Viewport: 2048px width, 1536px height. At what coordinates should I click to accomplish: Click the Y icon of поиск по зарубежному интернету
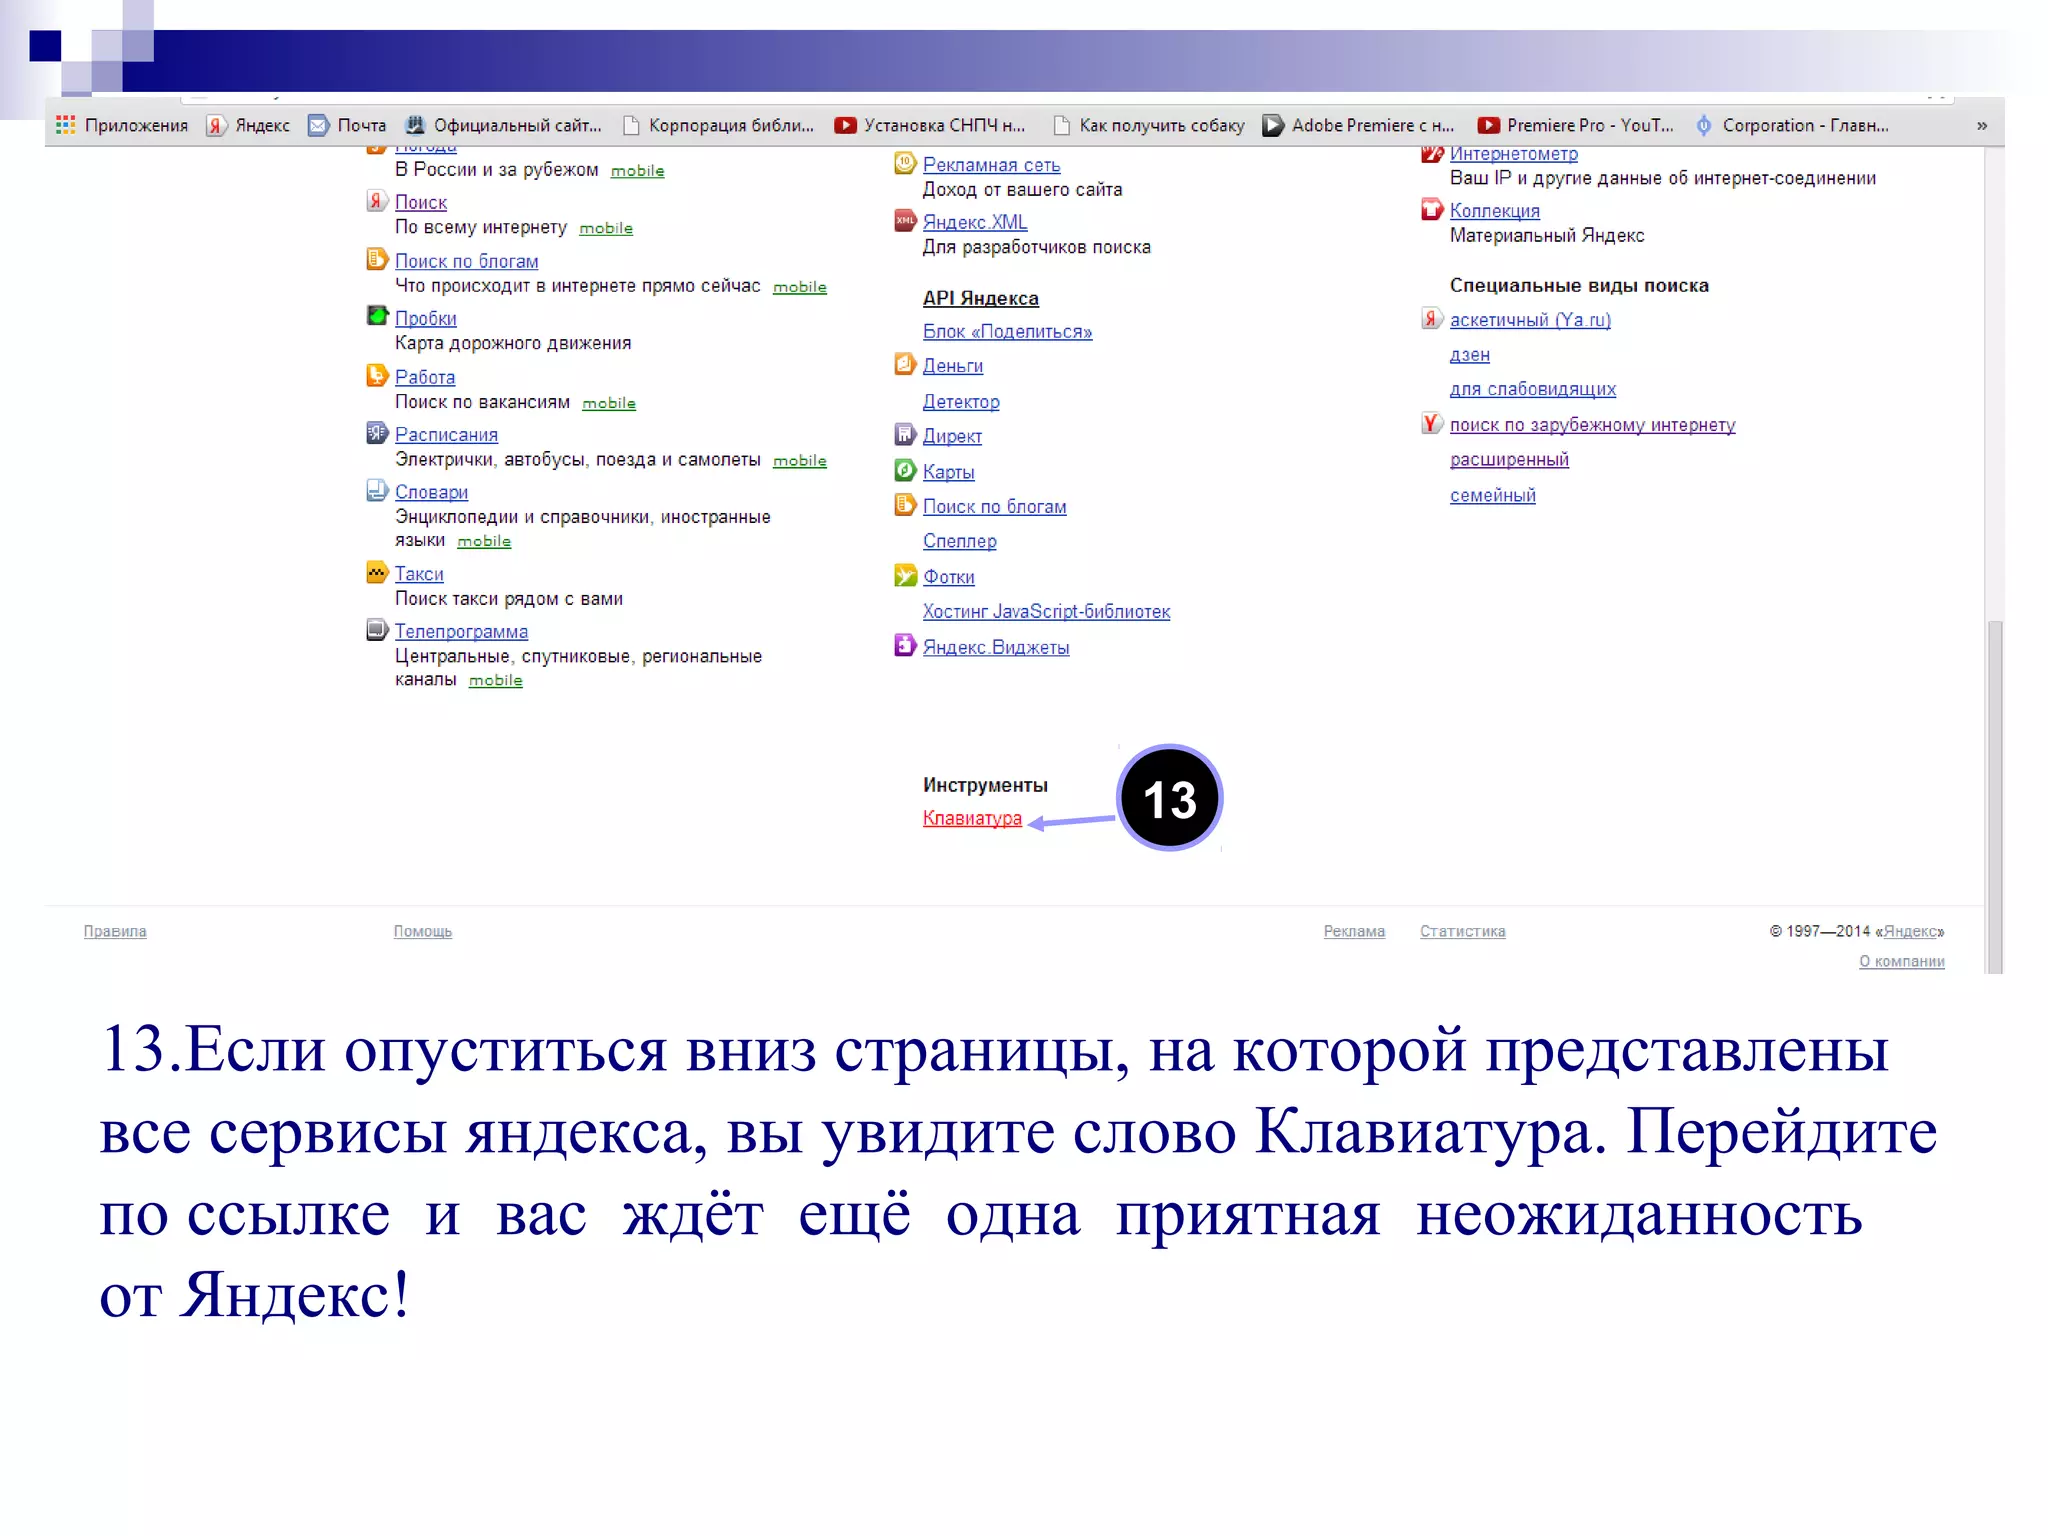coord(1432,424)
